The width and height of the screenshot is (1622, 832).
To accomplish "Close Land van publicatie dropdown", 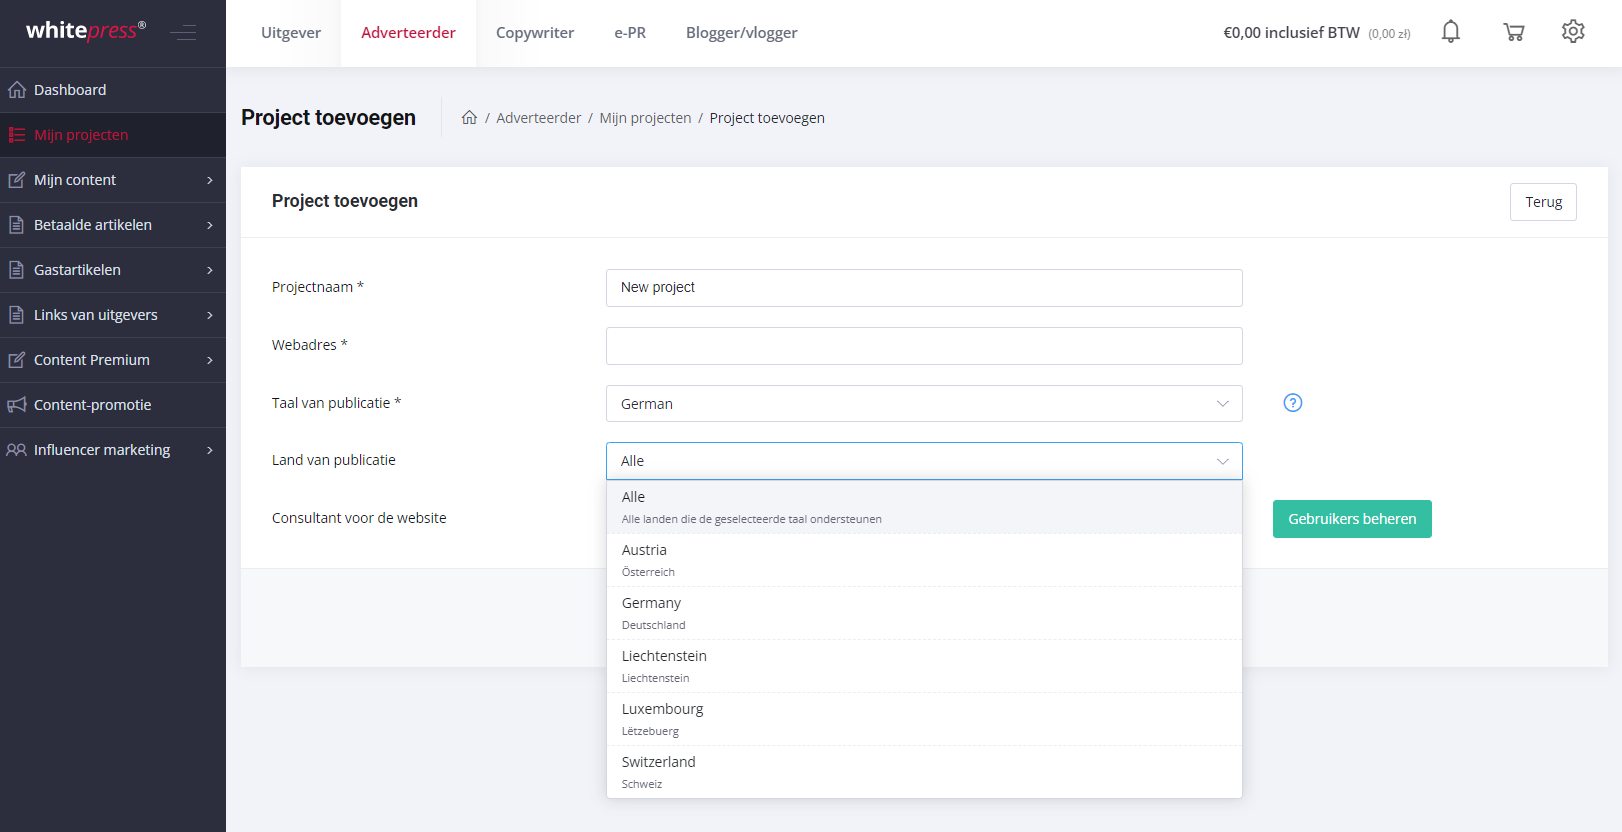I will [924, 461].
